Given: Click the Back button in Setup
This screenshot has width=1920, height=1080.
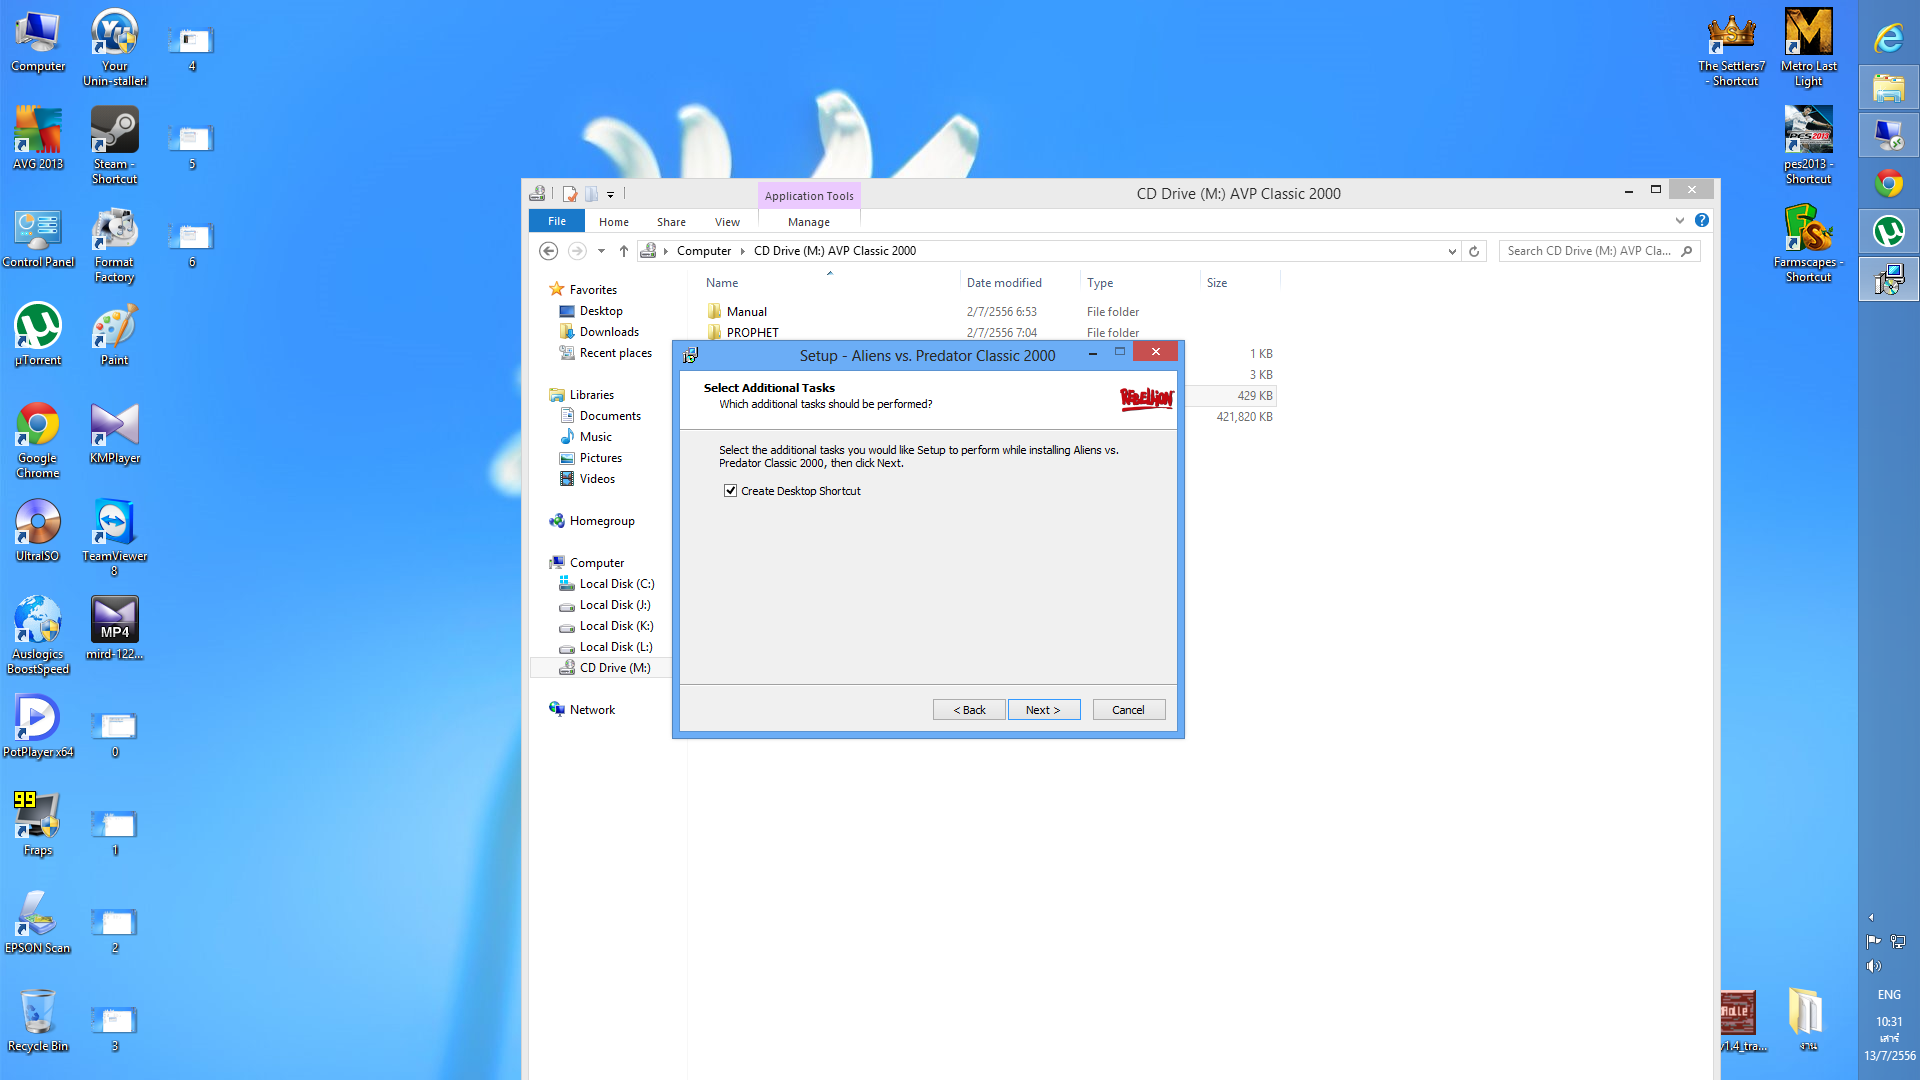Looking at the screenshot, I should click(x=969, y=710).
